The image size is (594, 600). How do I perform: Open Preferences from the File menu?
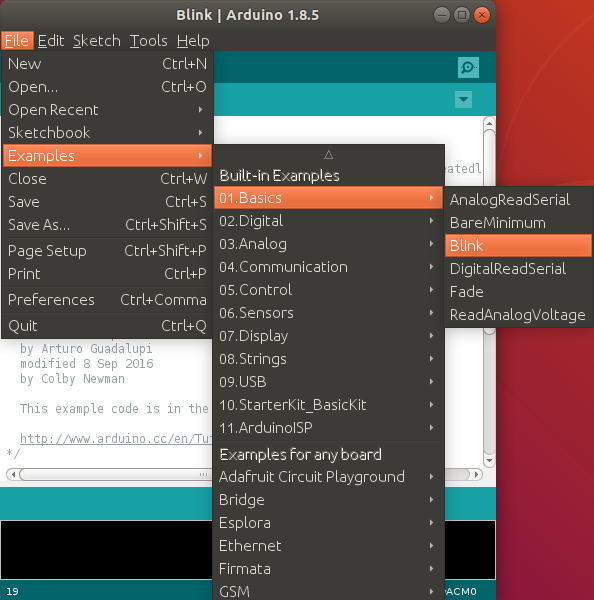tap(107, 300)
